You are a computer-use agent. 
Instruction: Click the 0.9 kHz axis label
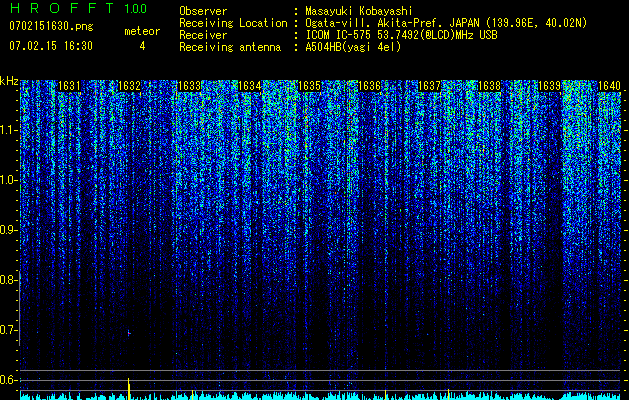(8, 230)
